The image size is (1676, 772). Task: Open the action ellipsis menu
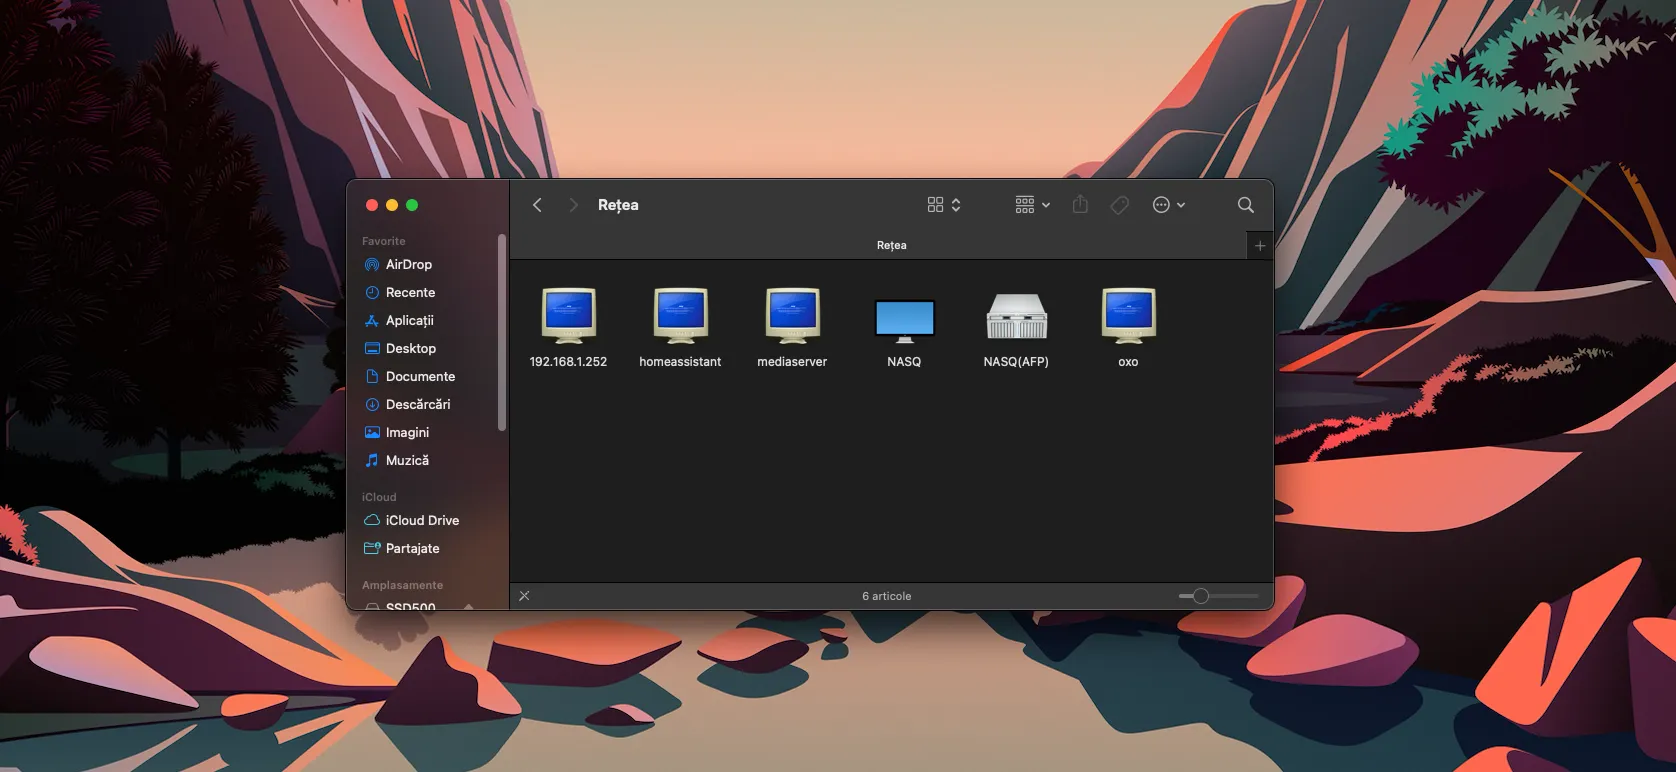click(x=1168, y=205)
